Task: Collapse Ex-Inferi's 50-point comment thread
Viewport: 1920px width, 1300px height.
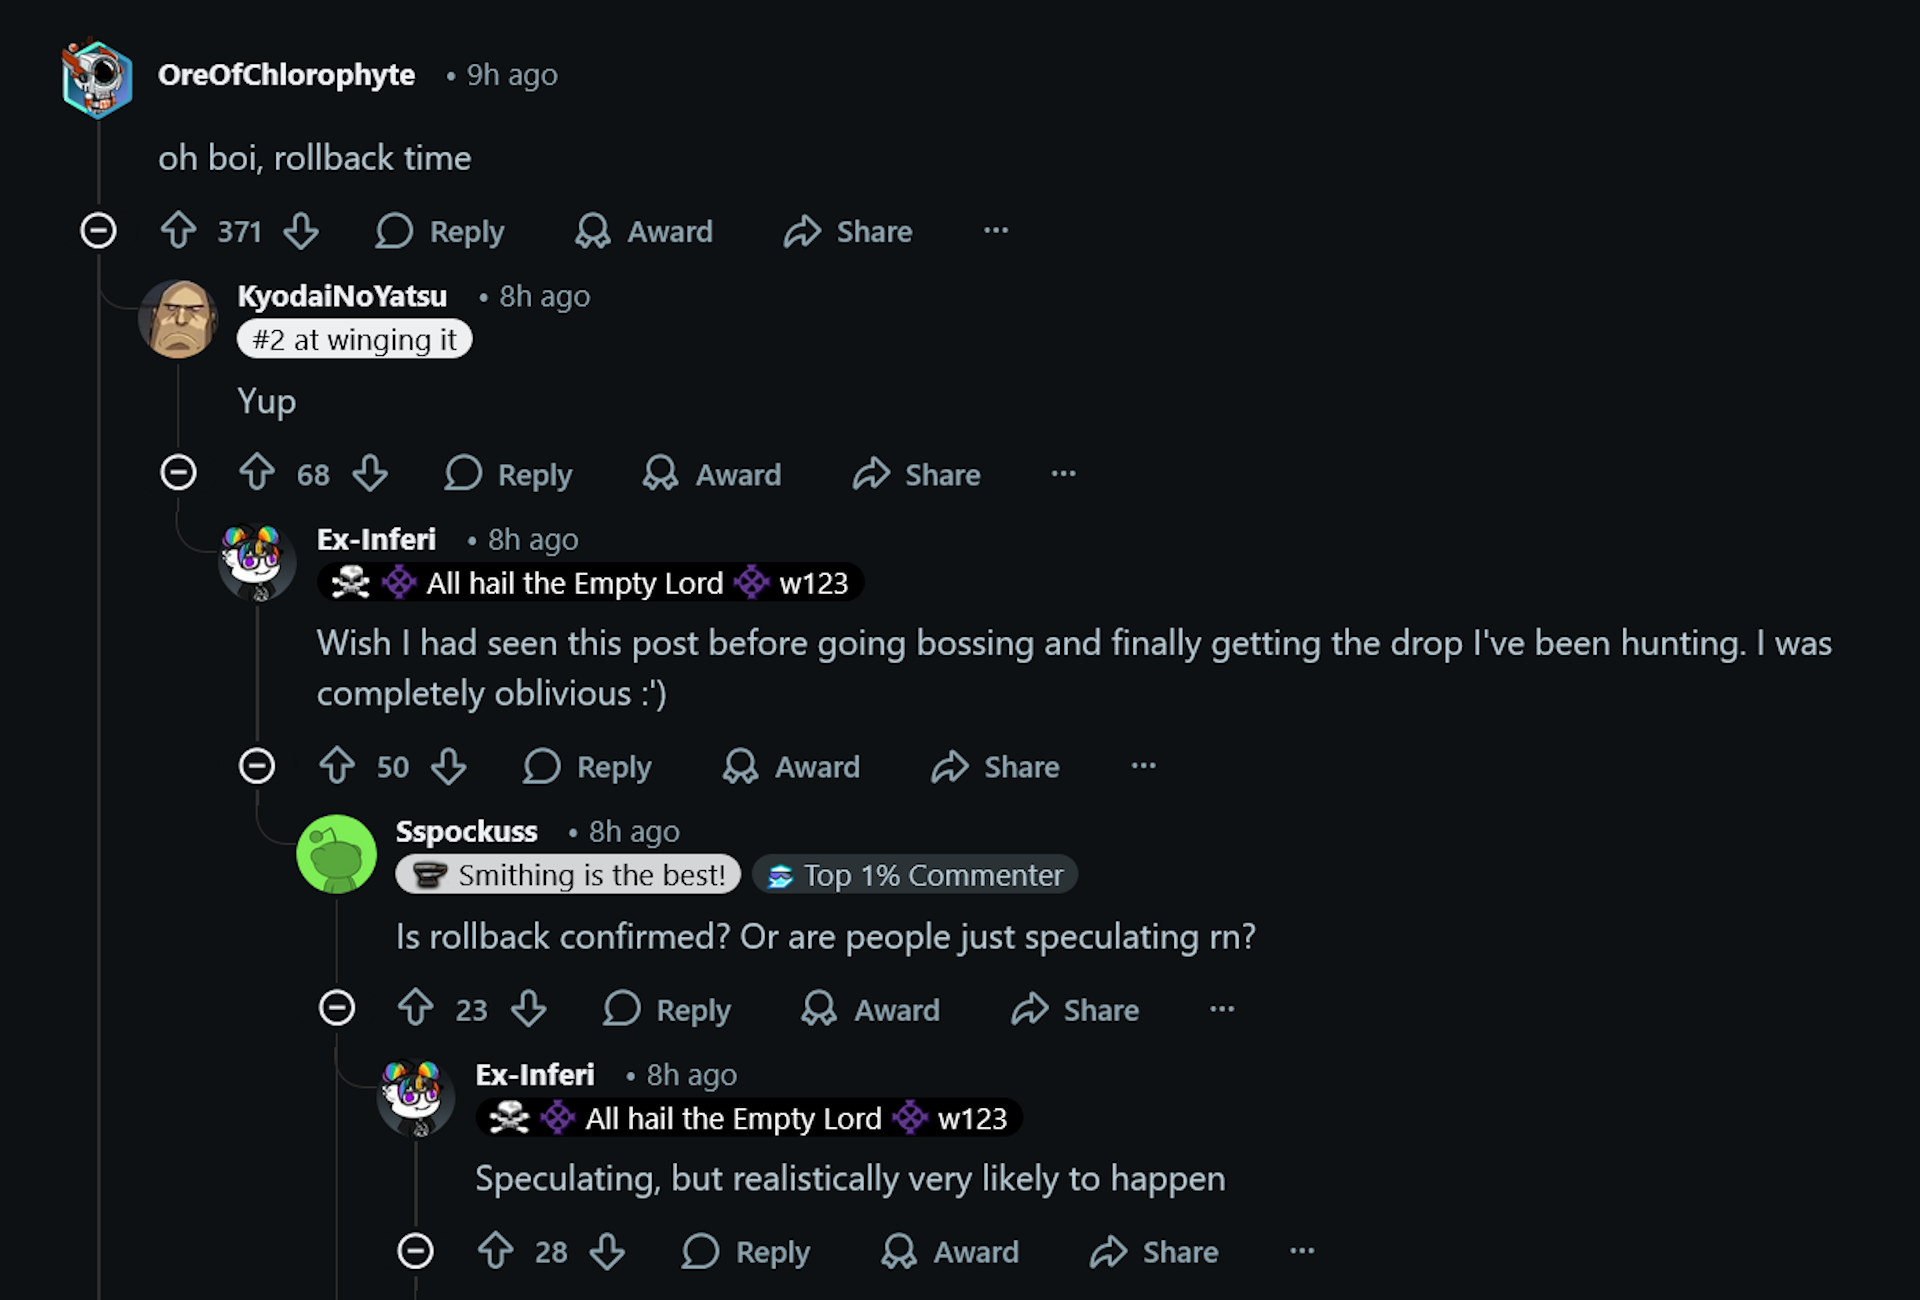Action: 257,766
